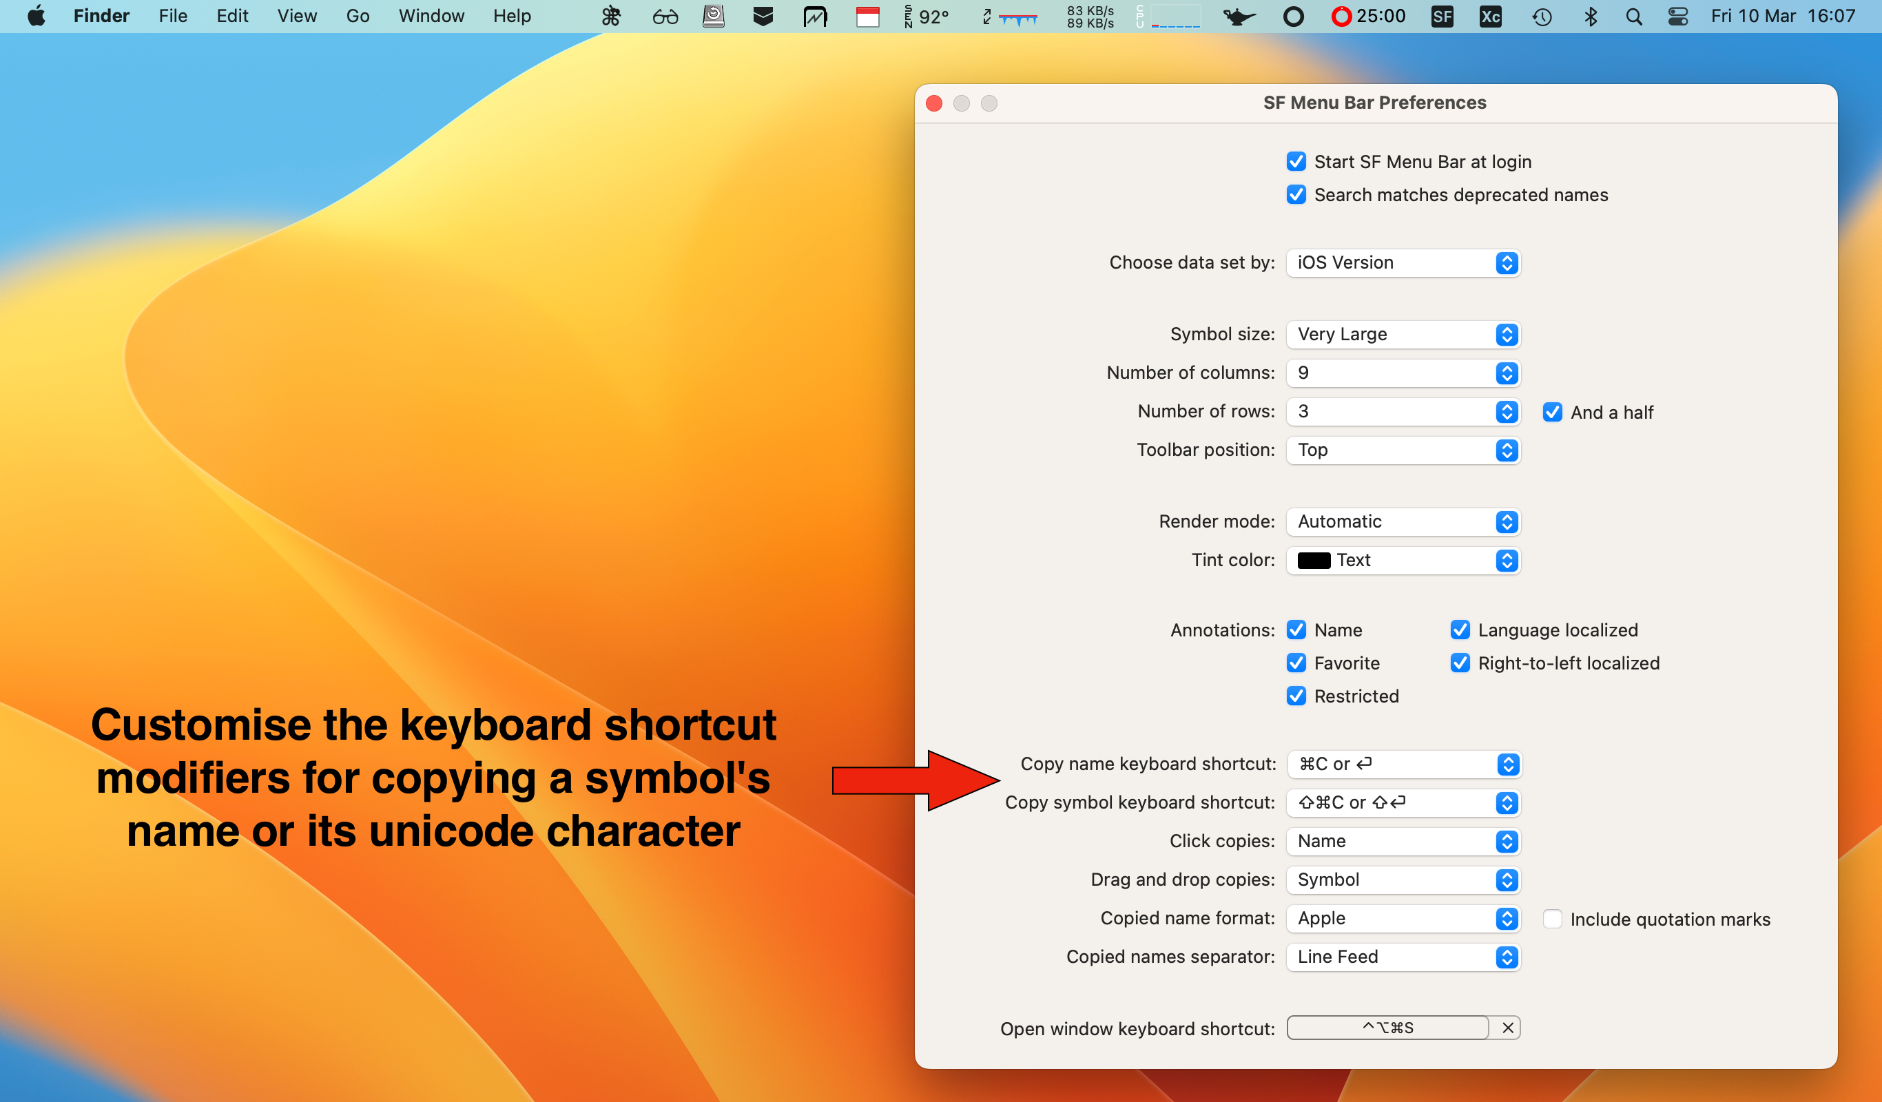Open the SF Menu Bar status icon
The image size is (1882, 1102).
pos(1442,16)
